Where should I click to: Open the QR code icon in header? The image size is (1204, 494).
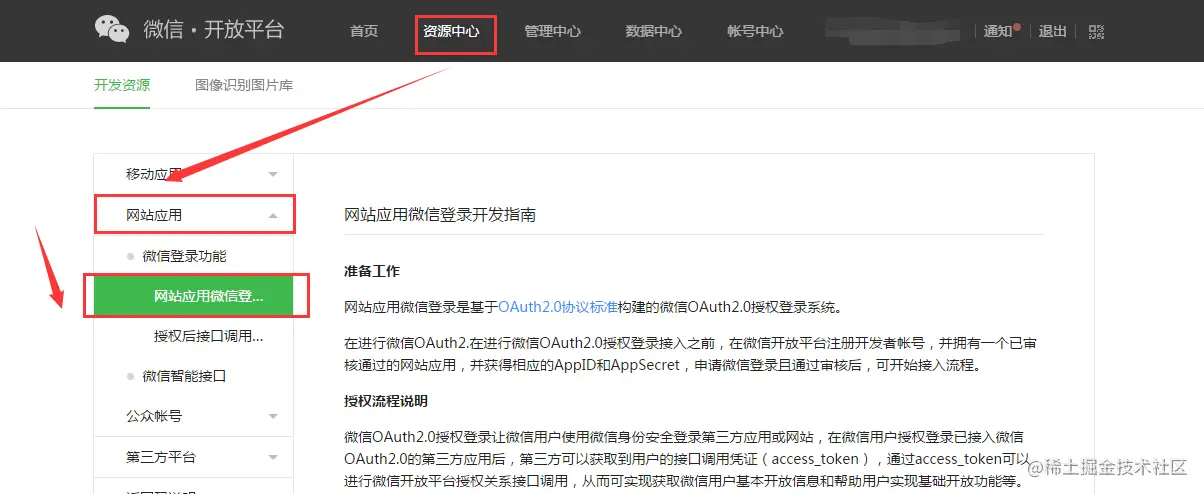click(x=1097, y=31)
